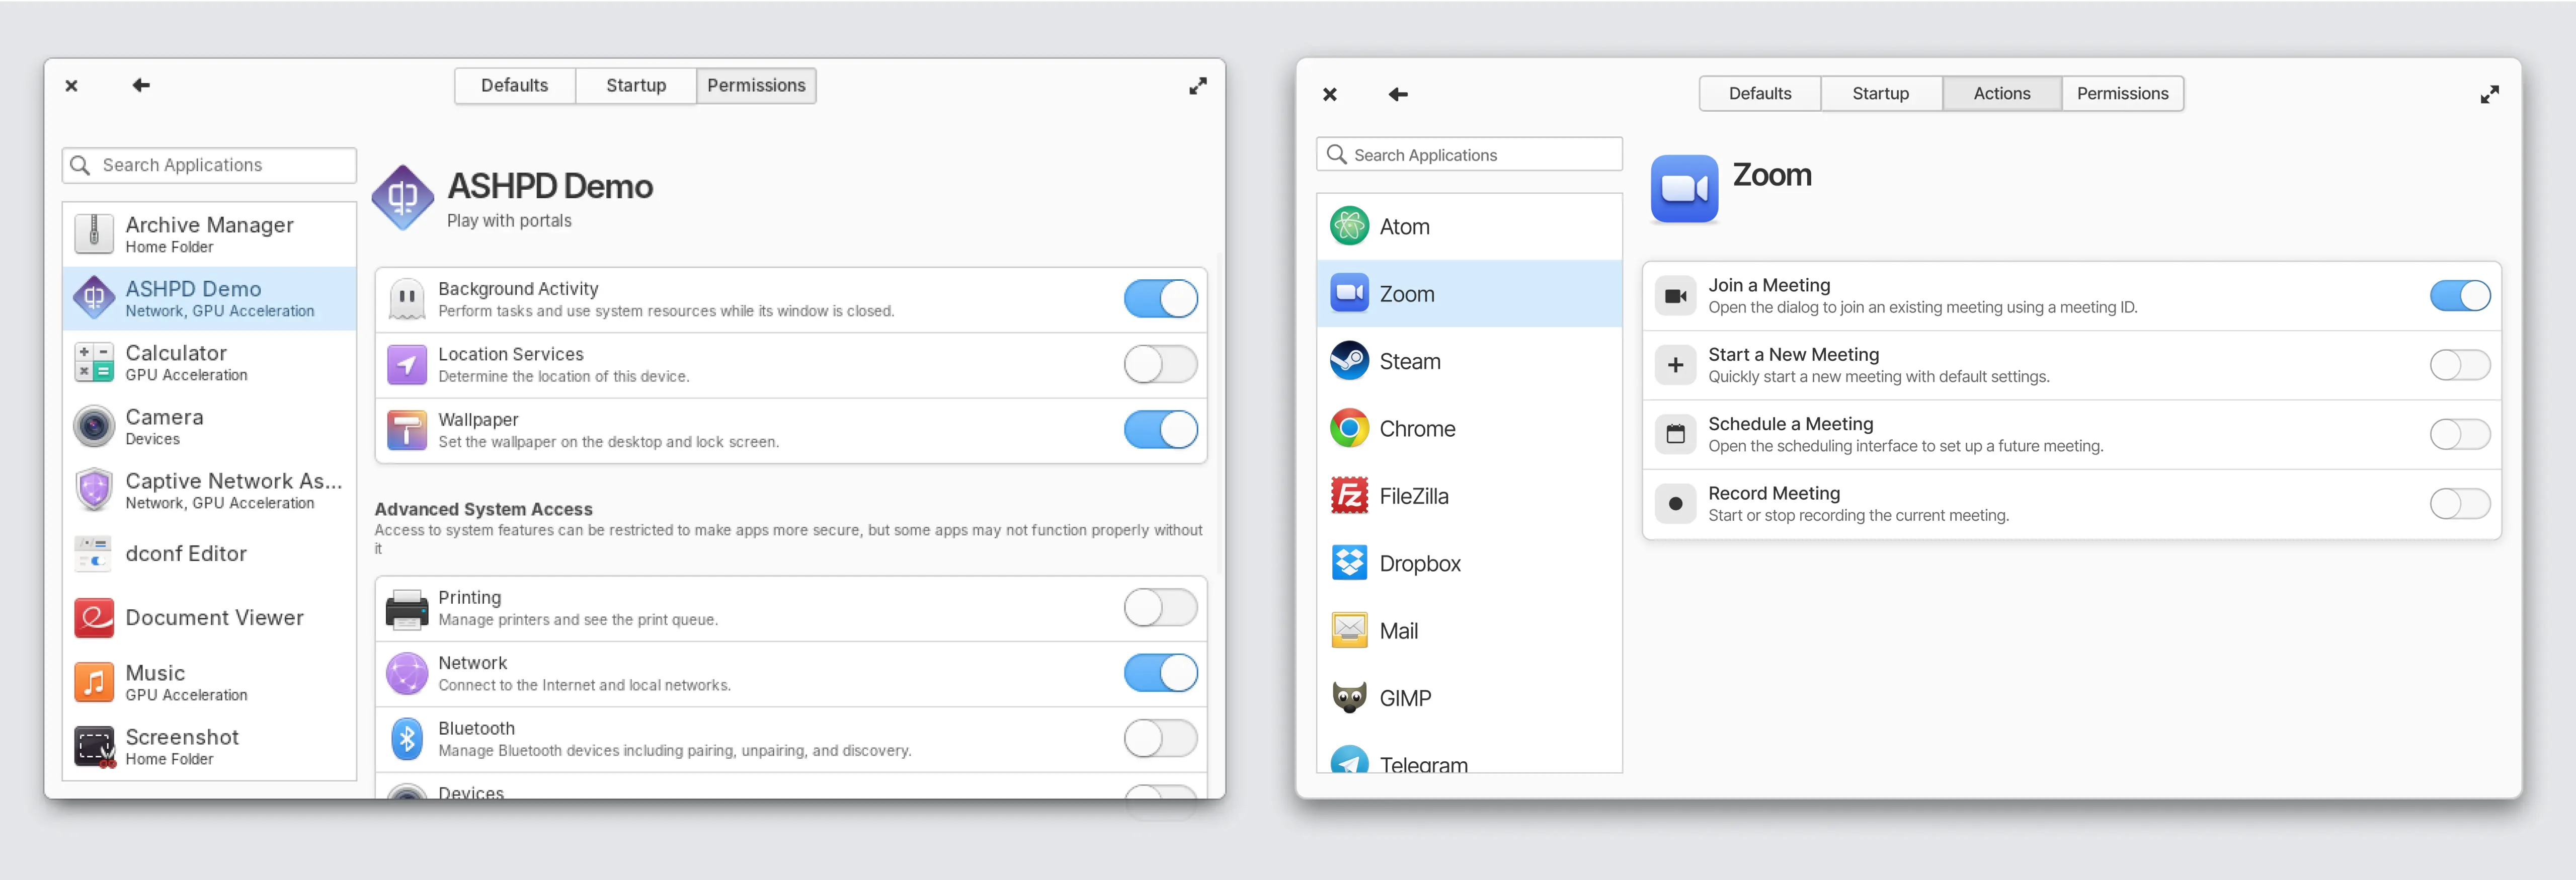Select the Chrome app icon
Screen dimensions: 2576x880
(x=1349, y=428)
